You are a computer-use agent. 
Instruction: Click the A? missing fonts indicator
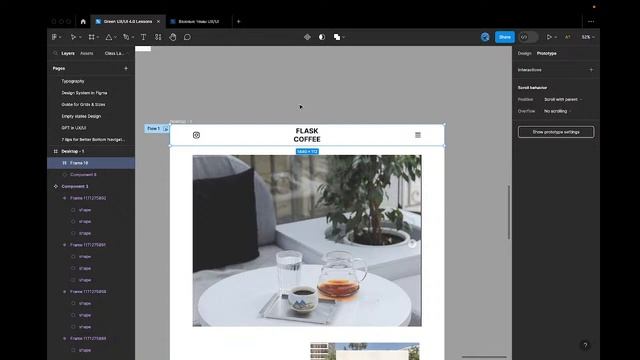tap(567, 37)
